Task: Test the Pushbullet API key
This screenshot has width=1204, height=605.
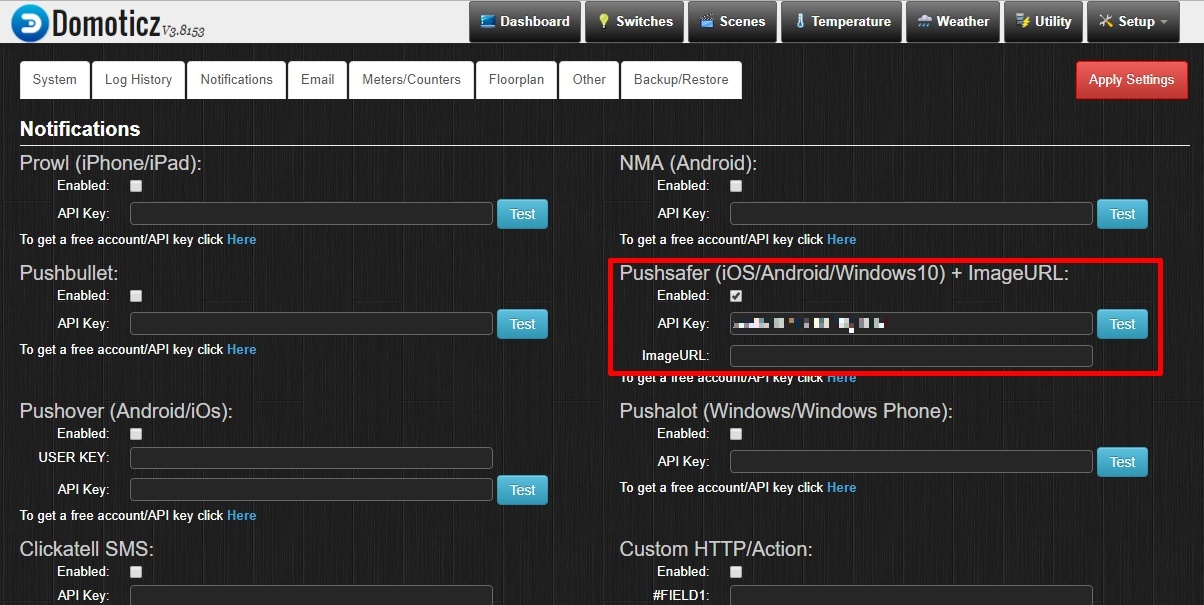Action: click(522, 324)
